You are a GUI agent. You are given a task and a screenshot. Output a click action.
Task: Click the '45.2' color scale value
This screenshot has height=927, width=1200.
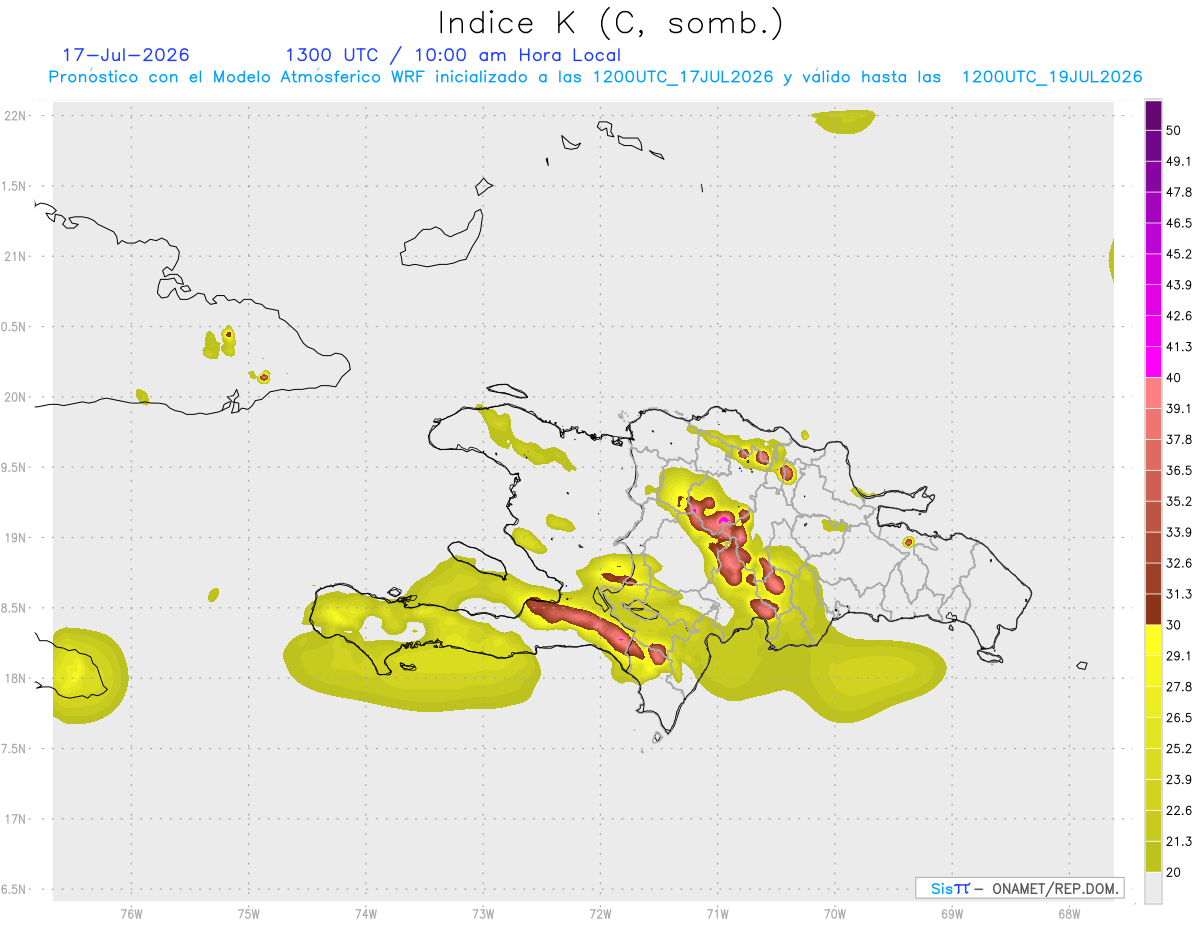pyautogui.click(x=1179, y=254)
